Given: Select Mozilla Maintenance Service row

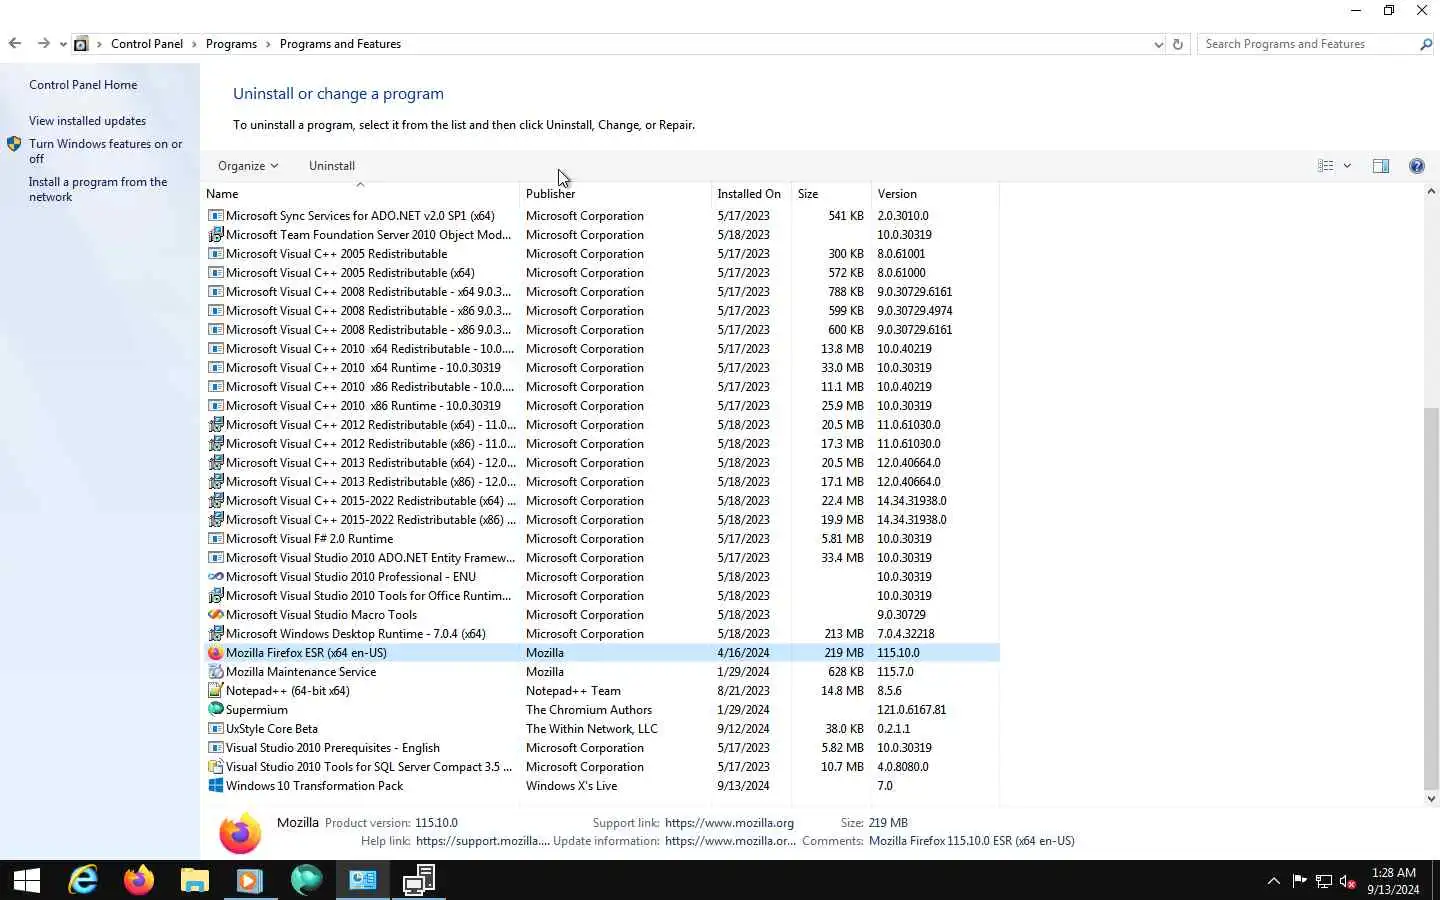Looking at the screenshot, I should click(601, 672).
